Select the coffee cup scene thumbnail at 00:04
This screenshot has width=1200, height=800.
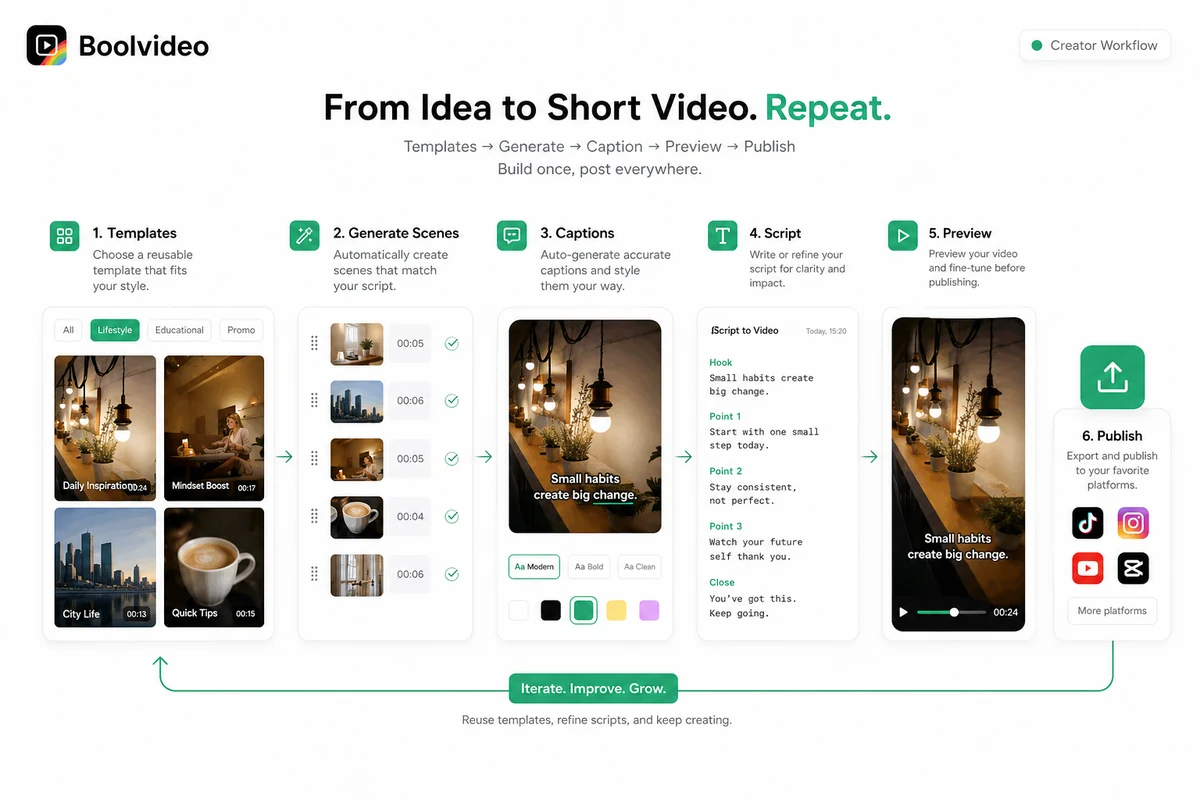pyautogui.click(x=357, y=517)
